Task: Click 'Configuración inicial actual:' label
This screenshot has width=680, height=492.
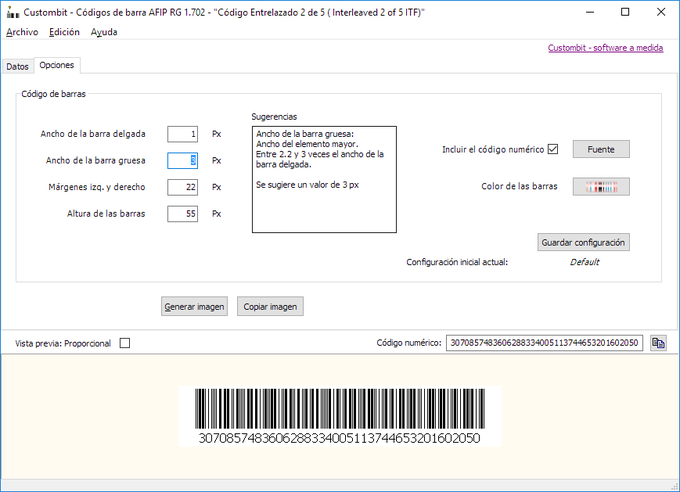Action: tap(457, 262)
